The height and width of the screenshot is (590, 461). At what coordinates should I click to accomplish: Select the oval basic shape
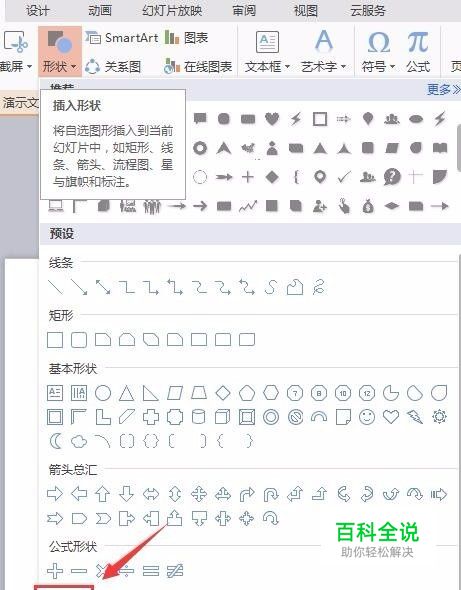pyautogui.click(x=103, y=393)
